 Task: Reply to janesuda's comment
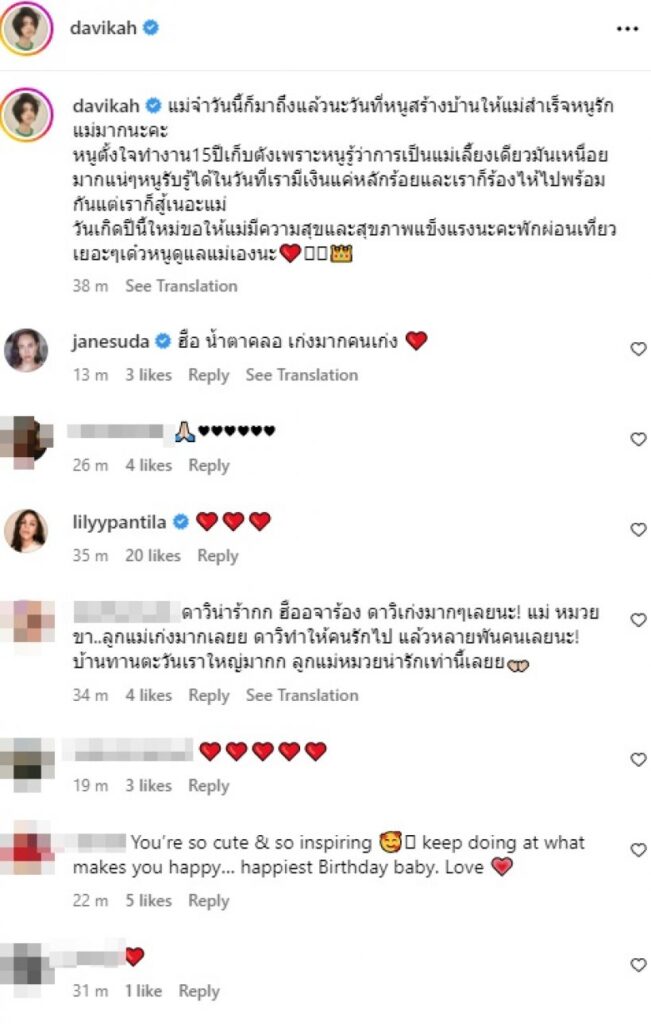coord(209,375)
